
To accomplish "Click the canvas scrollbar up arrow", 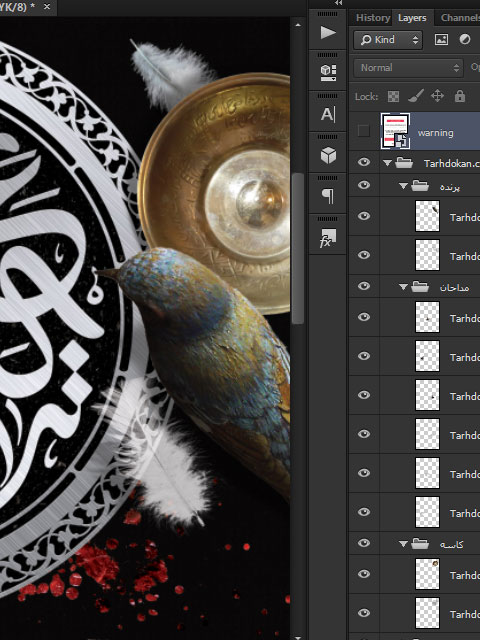I will click(x=298, y=25).
